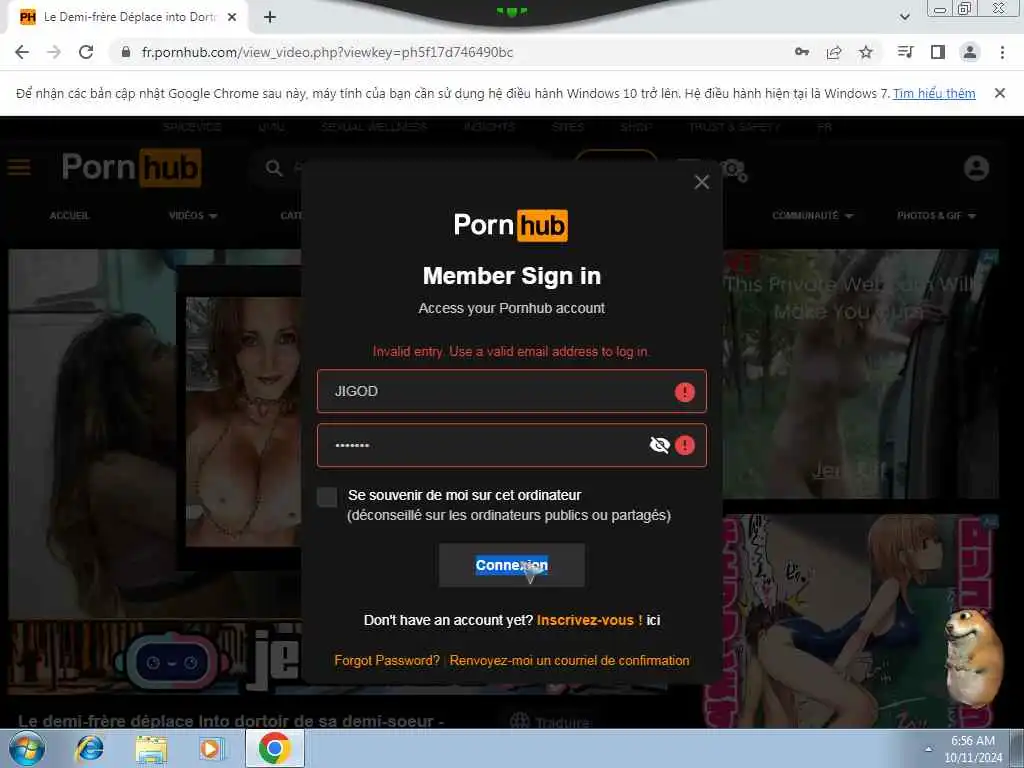Expand the PHOTOS & GIF dropdown menu
The image size is (1024, 768).
tap(936, 216)
